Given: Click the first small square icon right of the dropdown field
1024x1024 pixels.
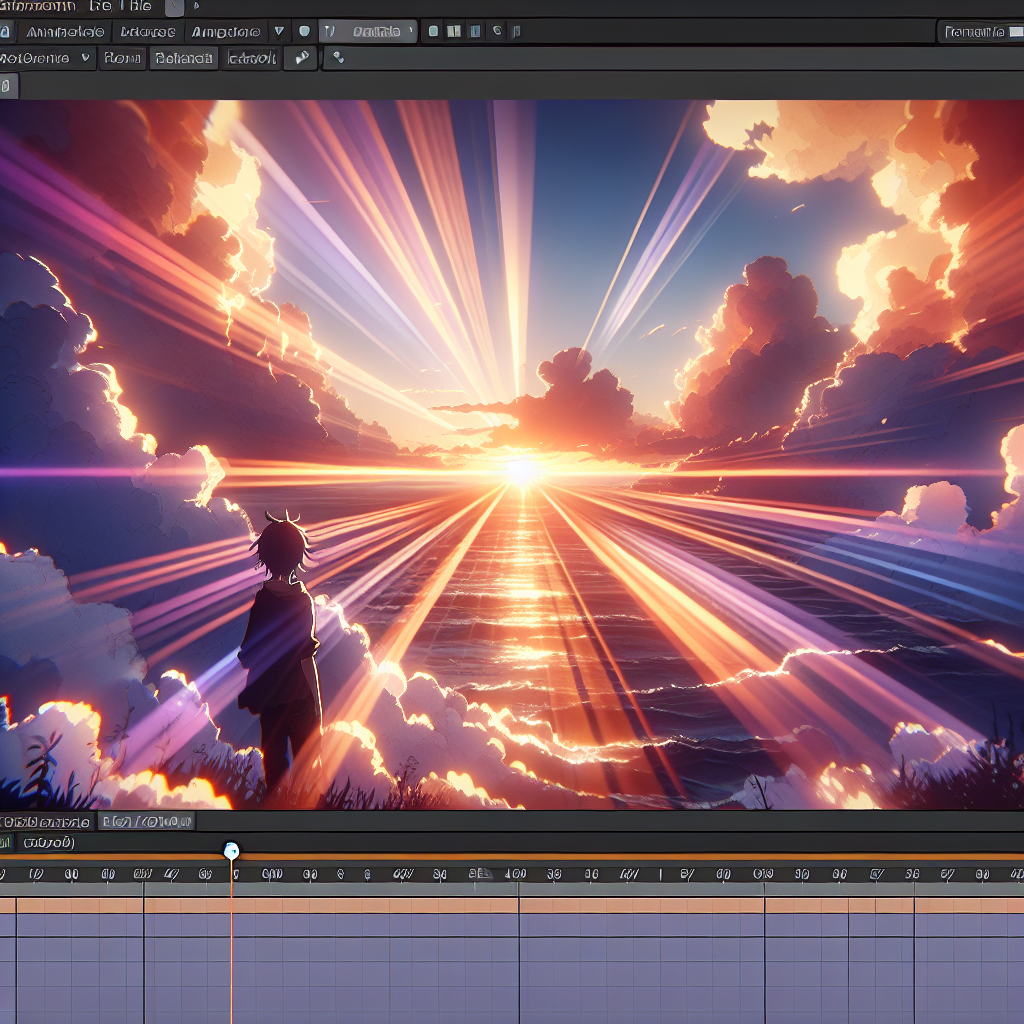Looking at the screenshot, I should 433,32.
